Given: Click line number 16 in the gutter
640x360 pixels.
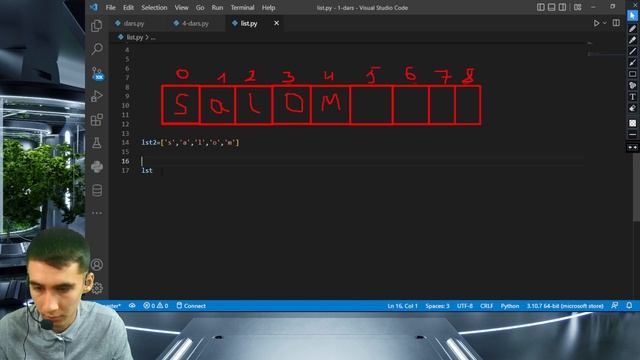Looking at the screenshot, I should tap(125, 161).
